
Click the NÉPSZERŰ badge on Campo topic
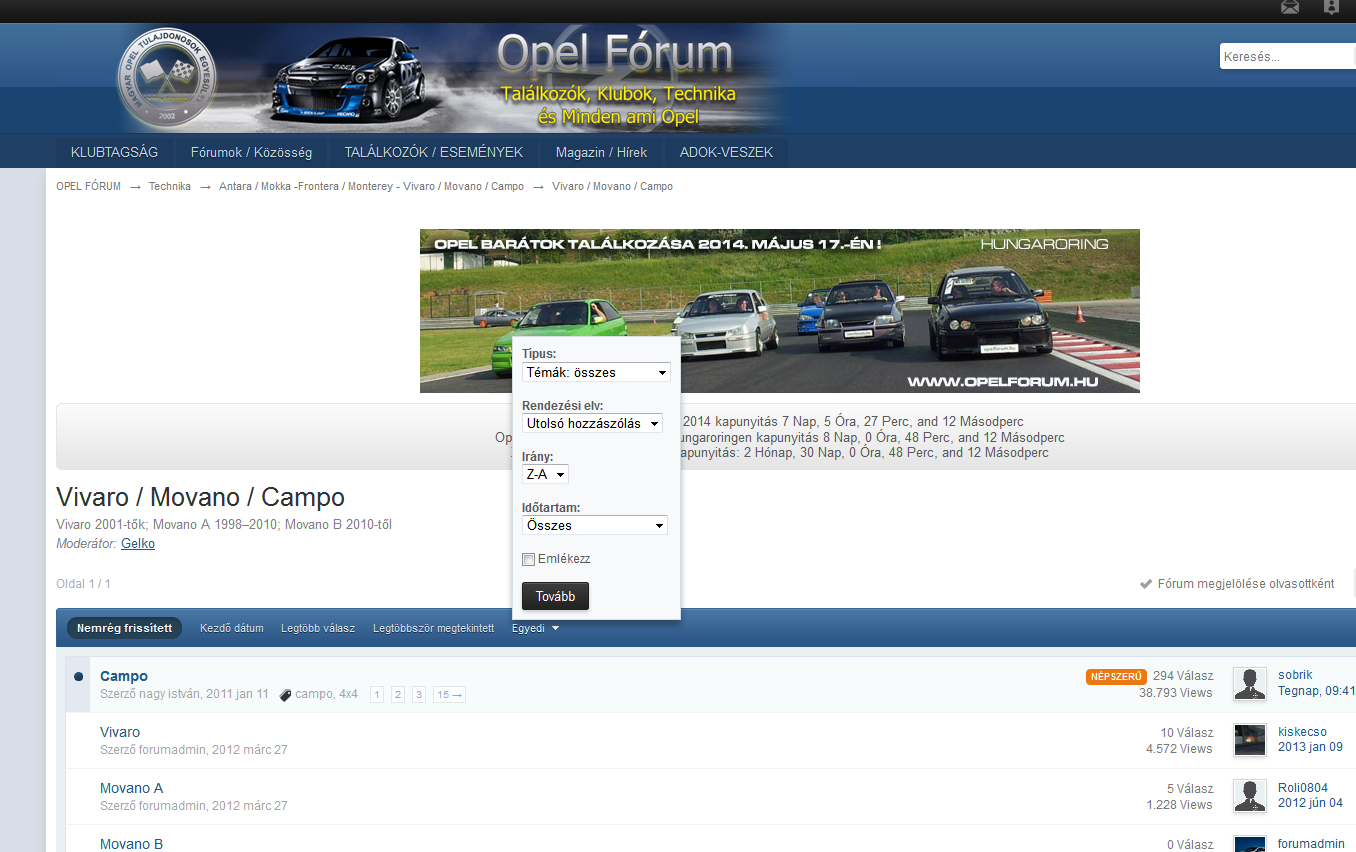[x=1116, y=677]
